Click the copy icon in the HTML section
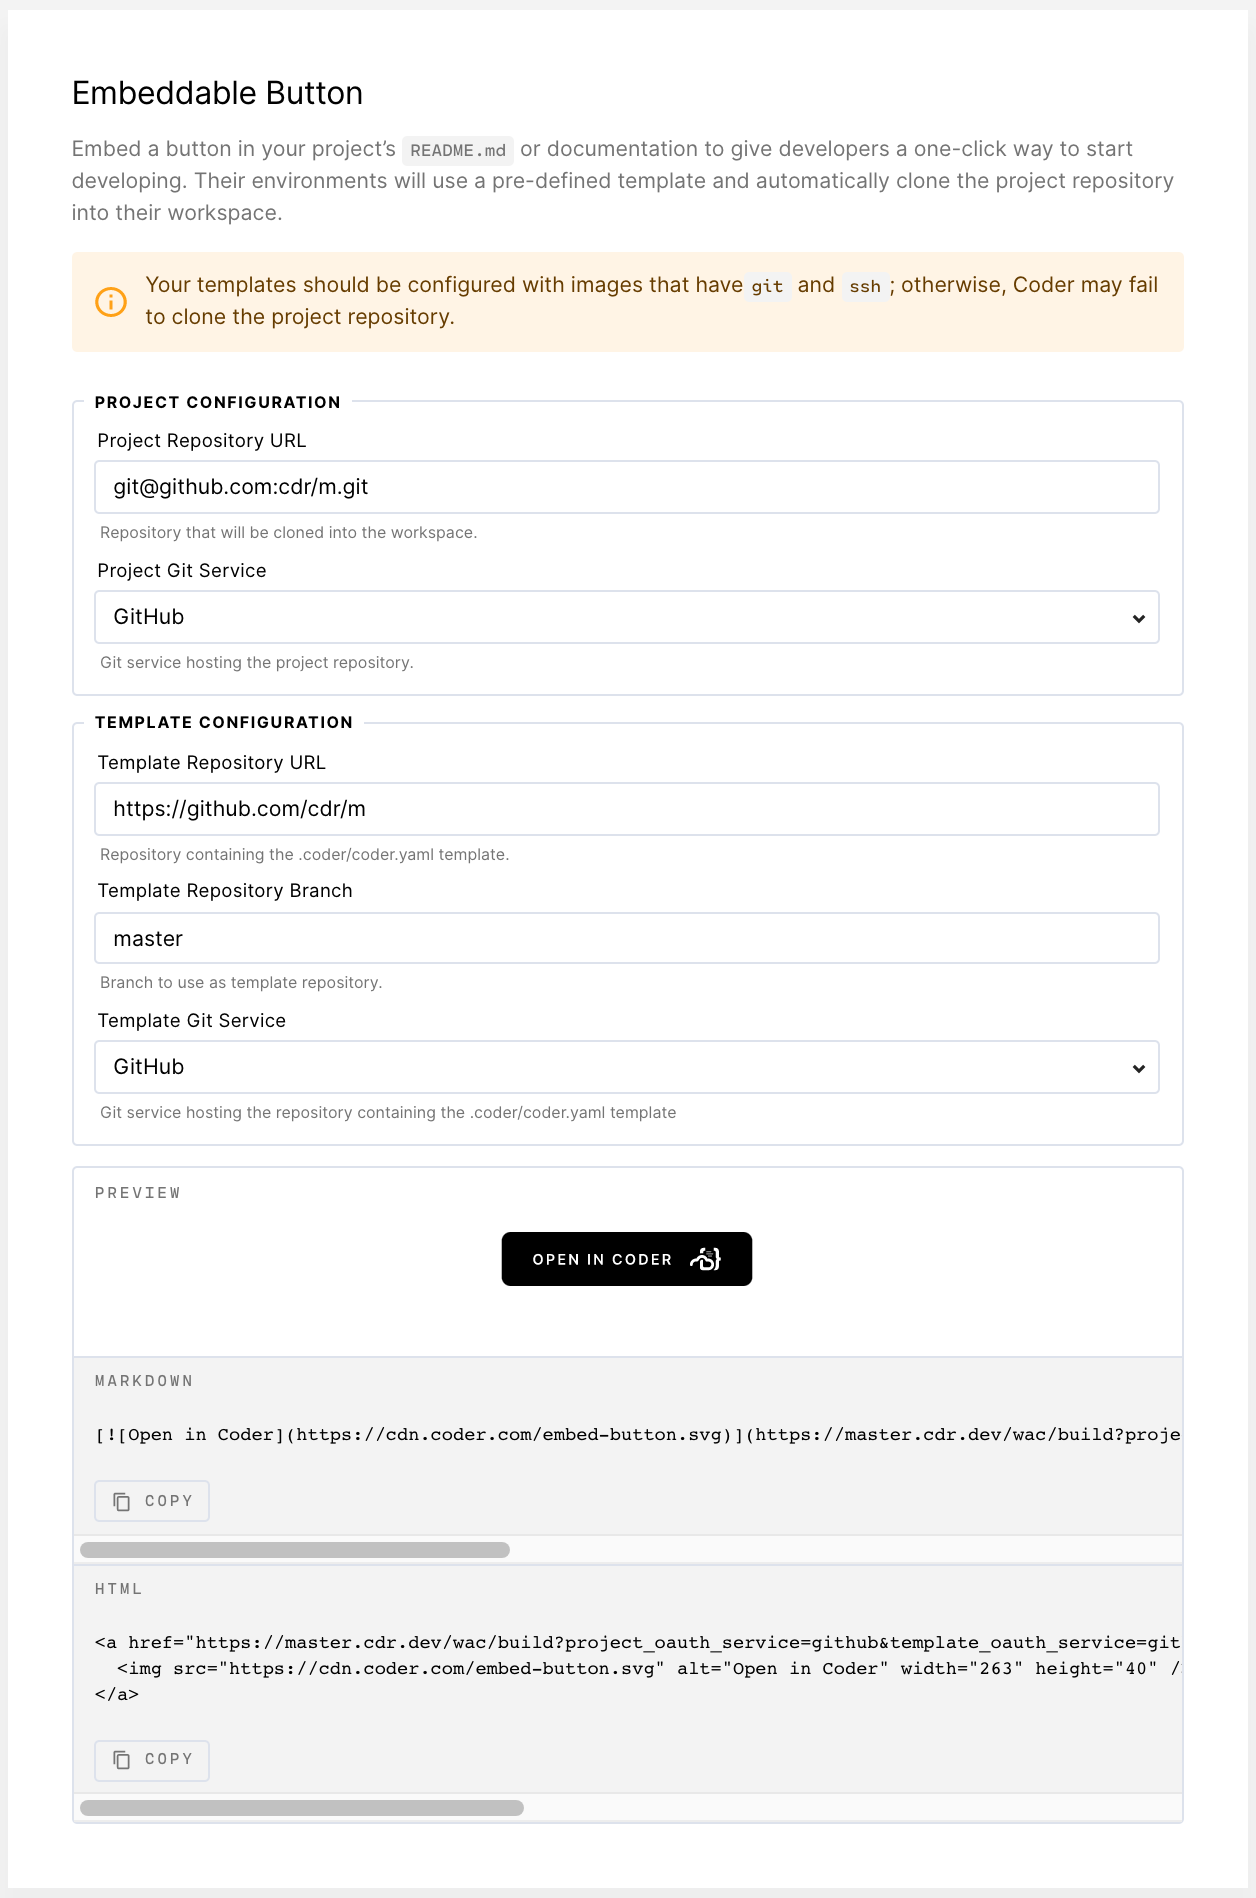This screenshot has width=1256, height=1898. point(122,1760)
